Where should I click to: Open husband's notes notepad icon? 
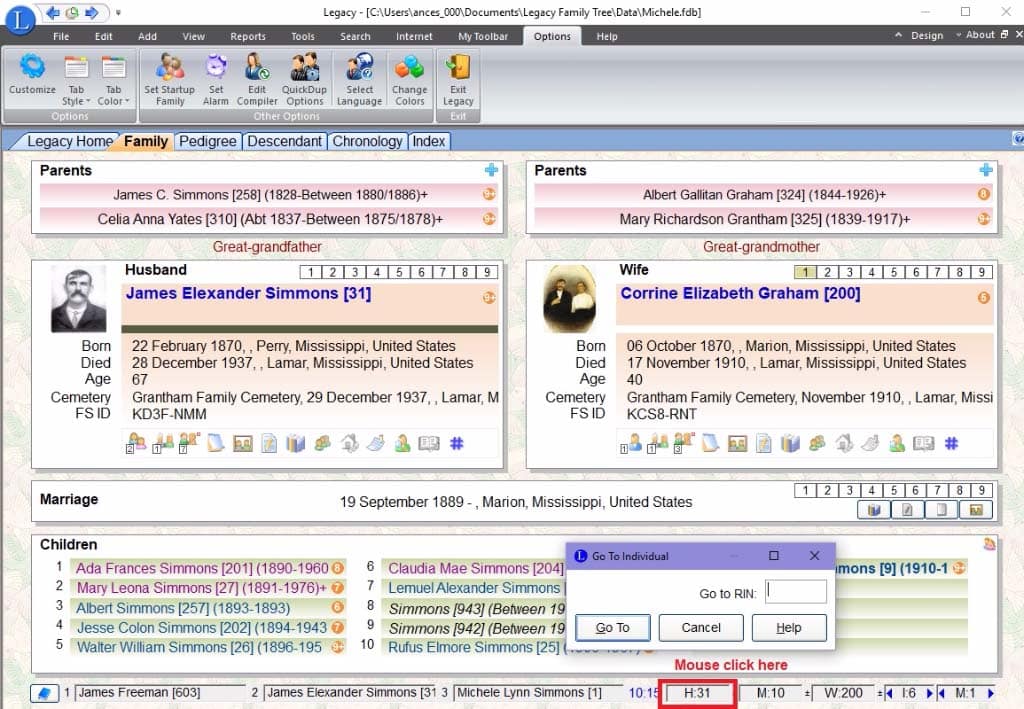pyautogui.click(x=216, y=443)
